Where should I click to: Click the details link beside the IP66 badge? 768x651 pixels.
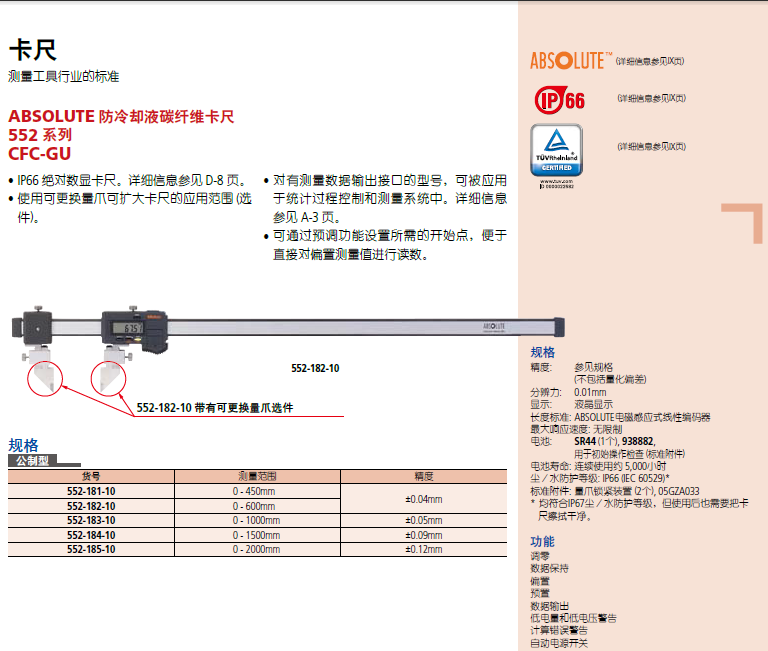click(x=650, y=98)
